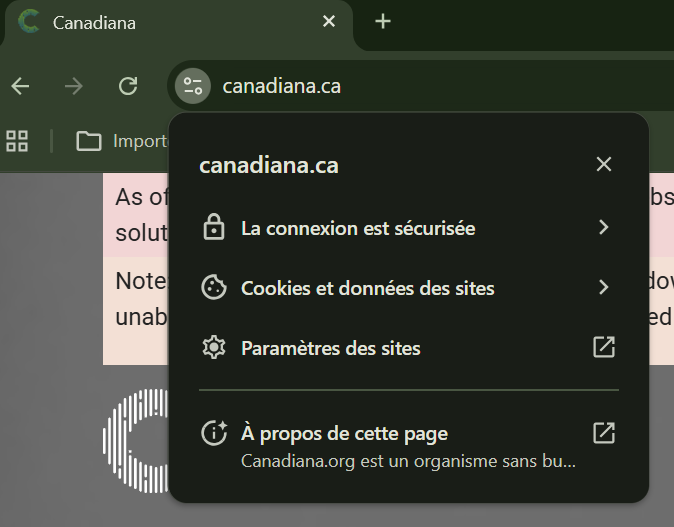Click the canadiana.ca URL in the address bar
The height and width of the screenshot is (527, 674).
point(282,86)
